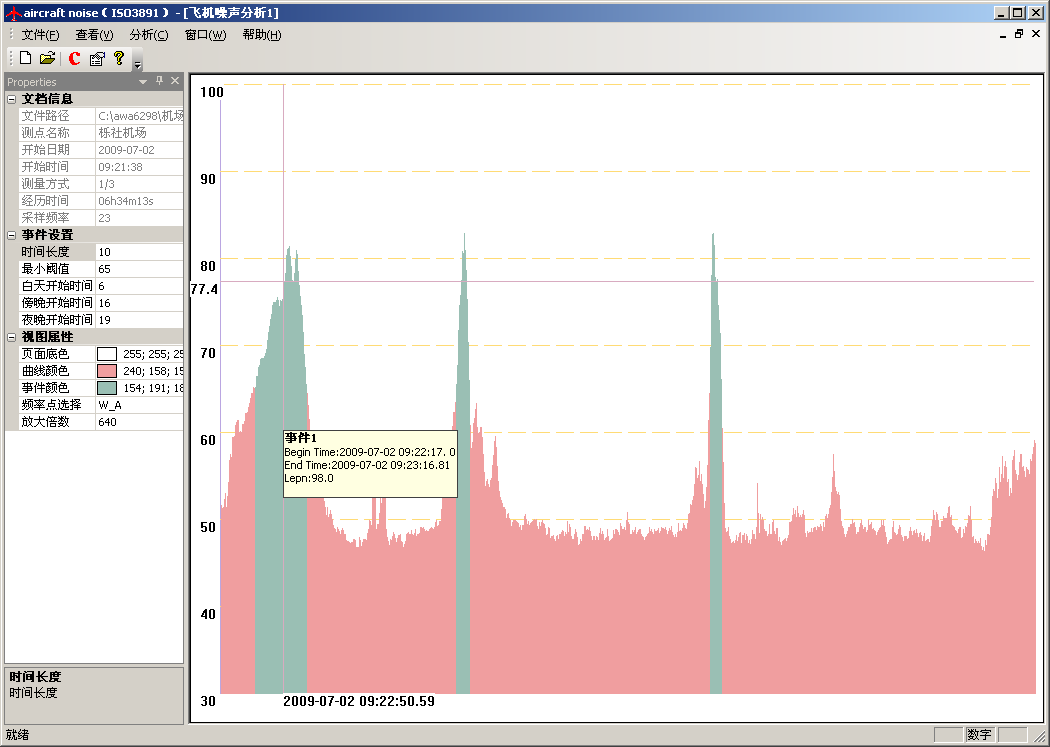Open the 文件(F) menu
Screen dimensions: 1050x747
40,35
